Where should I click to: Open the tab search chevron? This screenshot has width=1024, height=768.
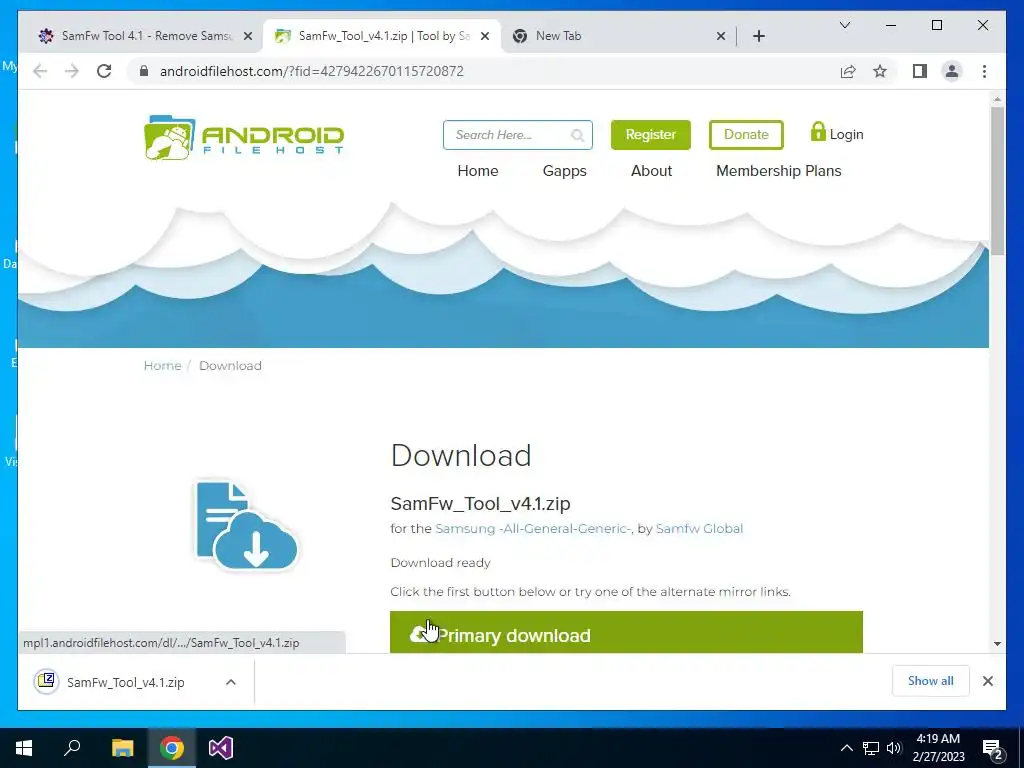844,25
